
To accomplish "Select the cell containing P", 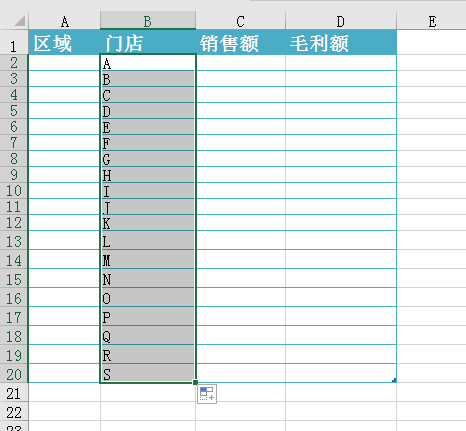I will pos(148,316).
